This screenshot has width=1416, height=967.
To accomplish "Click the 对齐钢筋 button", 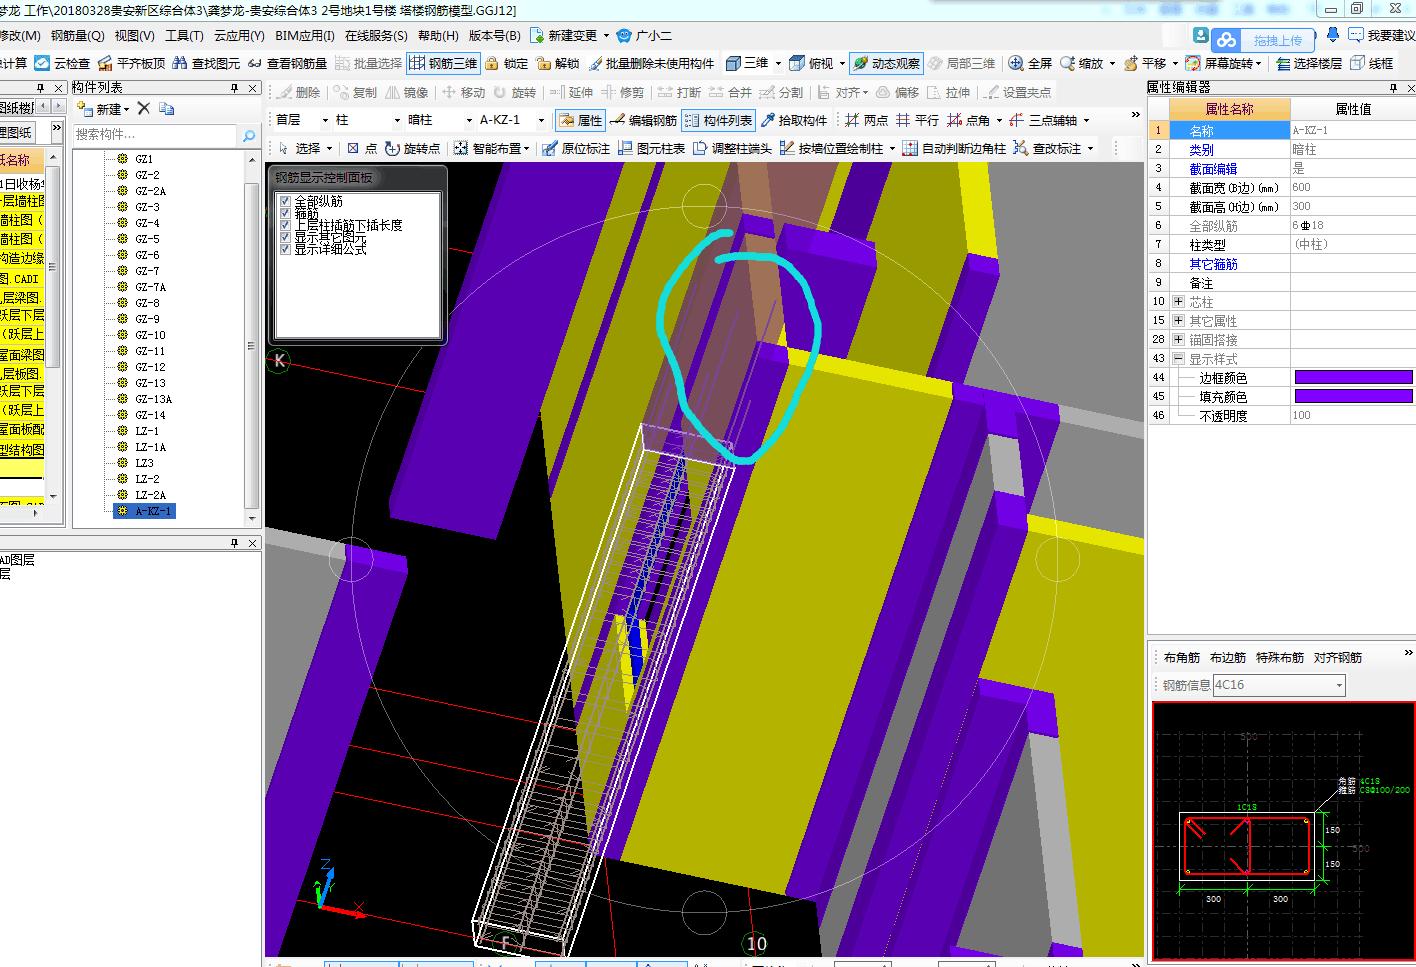I will (1338, 657).
